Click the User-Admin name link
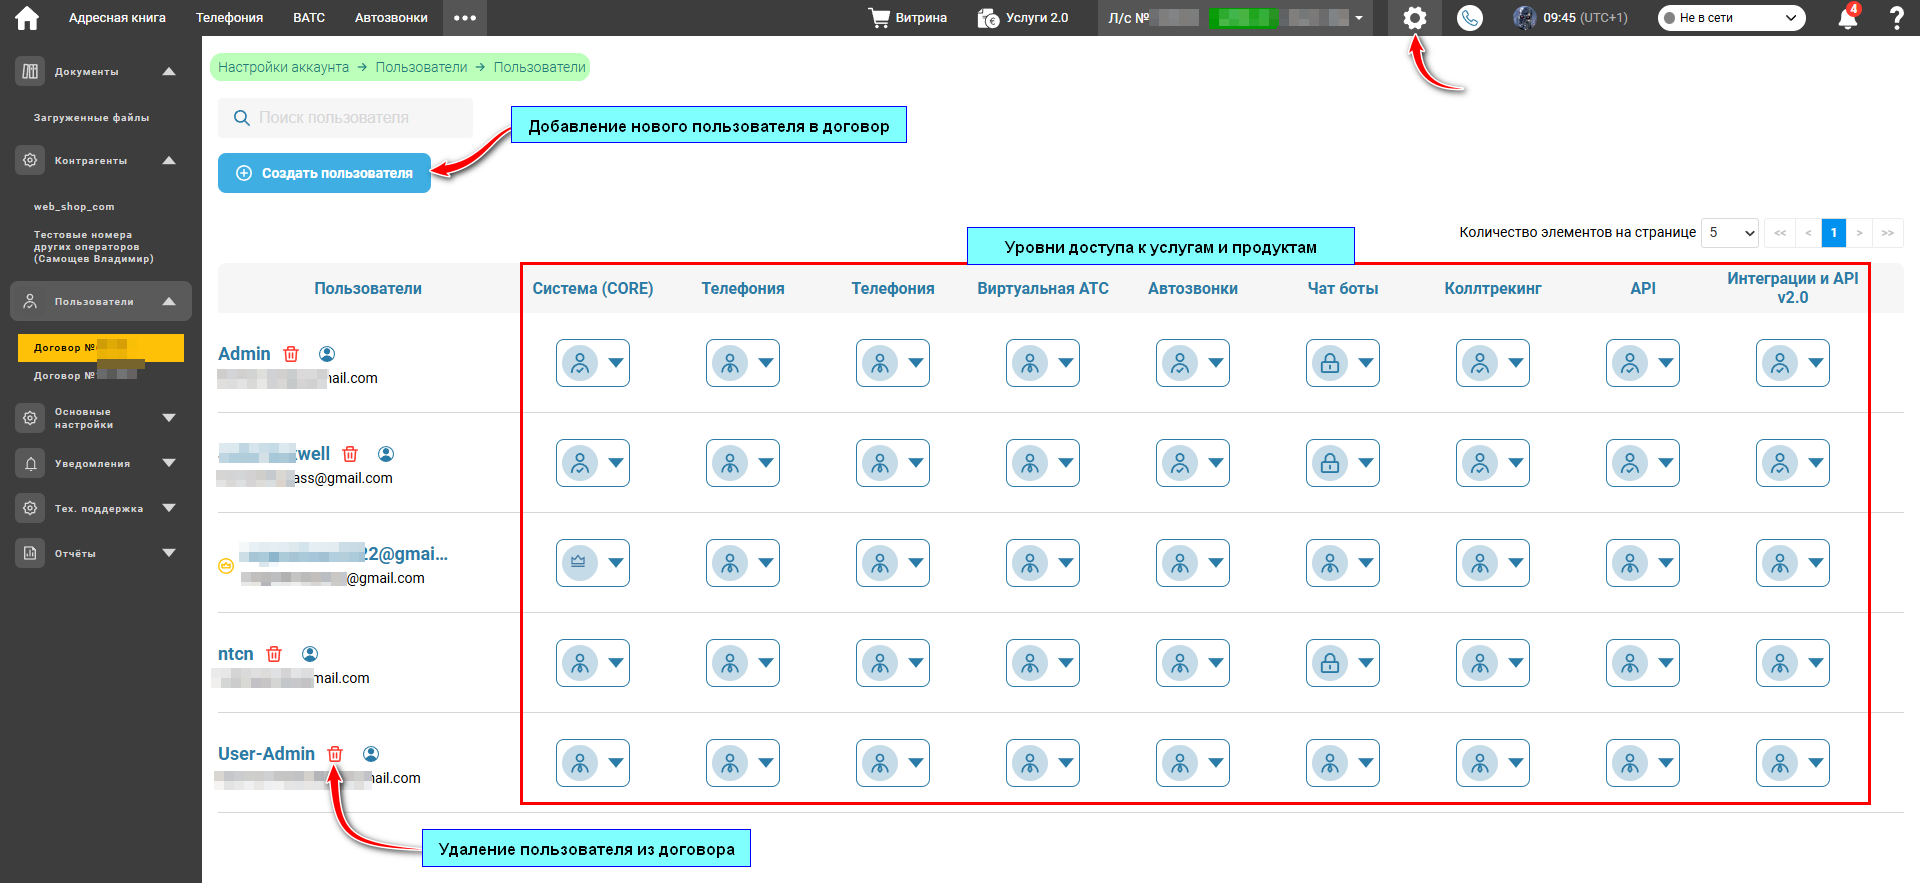 pyautogui.click(x=266, y=754)
